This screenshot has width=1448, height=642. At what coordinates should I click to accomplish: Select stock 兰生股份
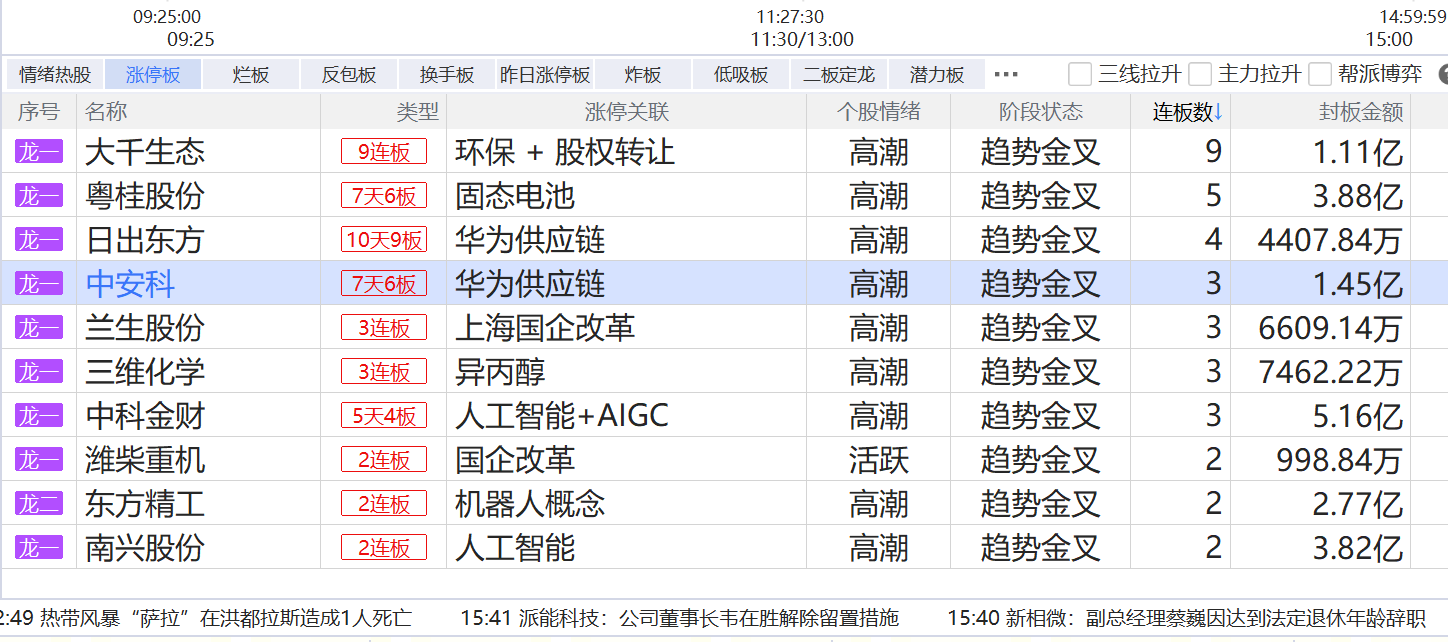[145, 328]
